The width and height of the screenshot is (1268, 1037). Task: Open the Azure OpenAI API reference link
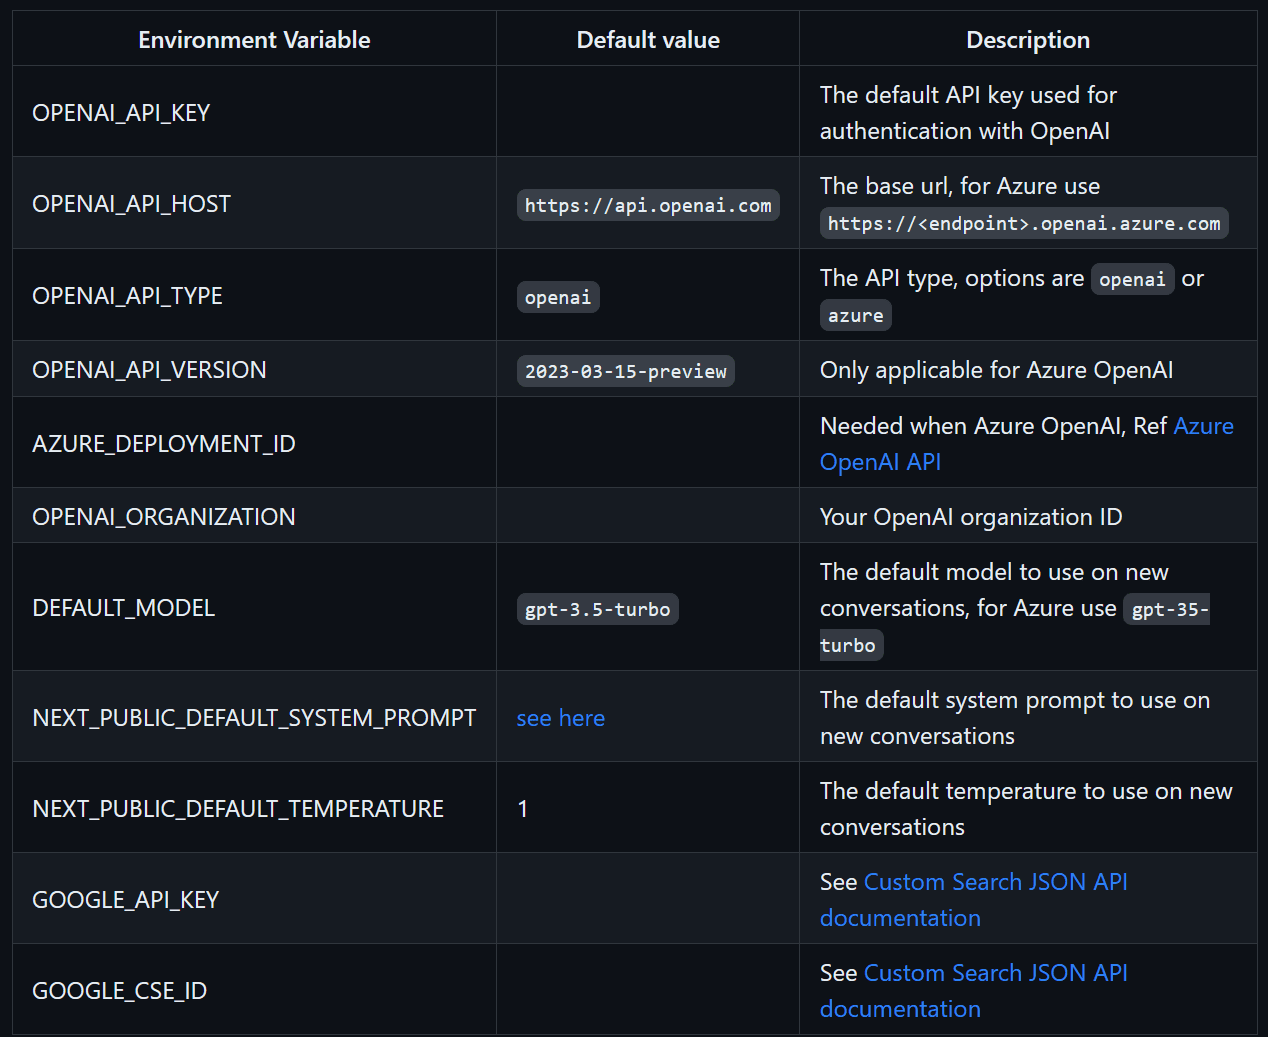point(1202,426)
